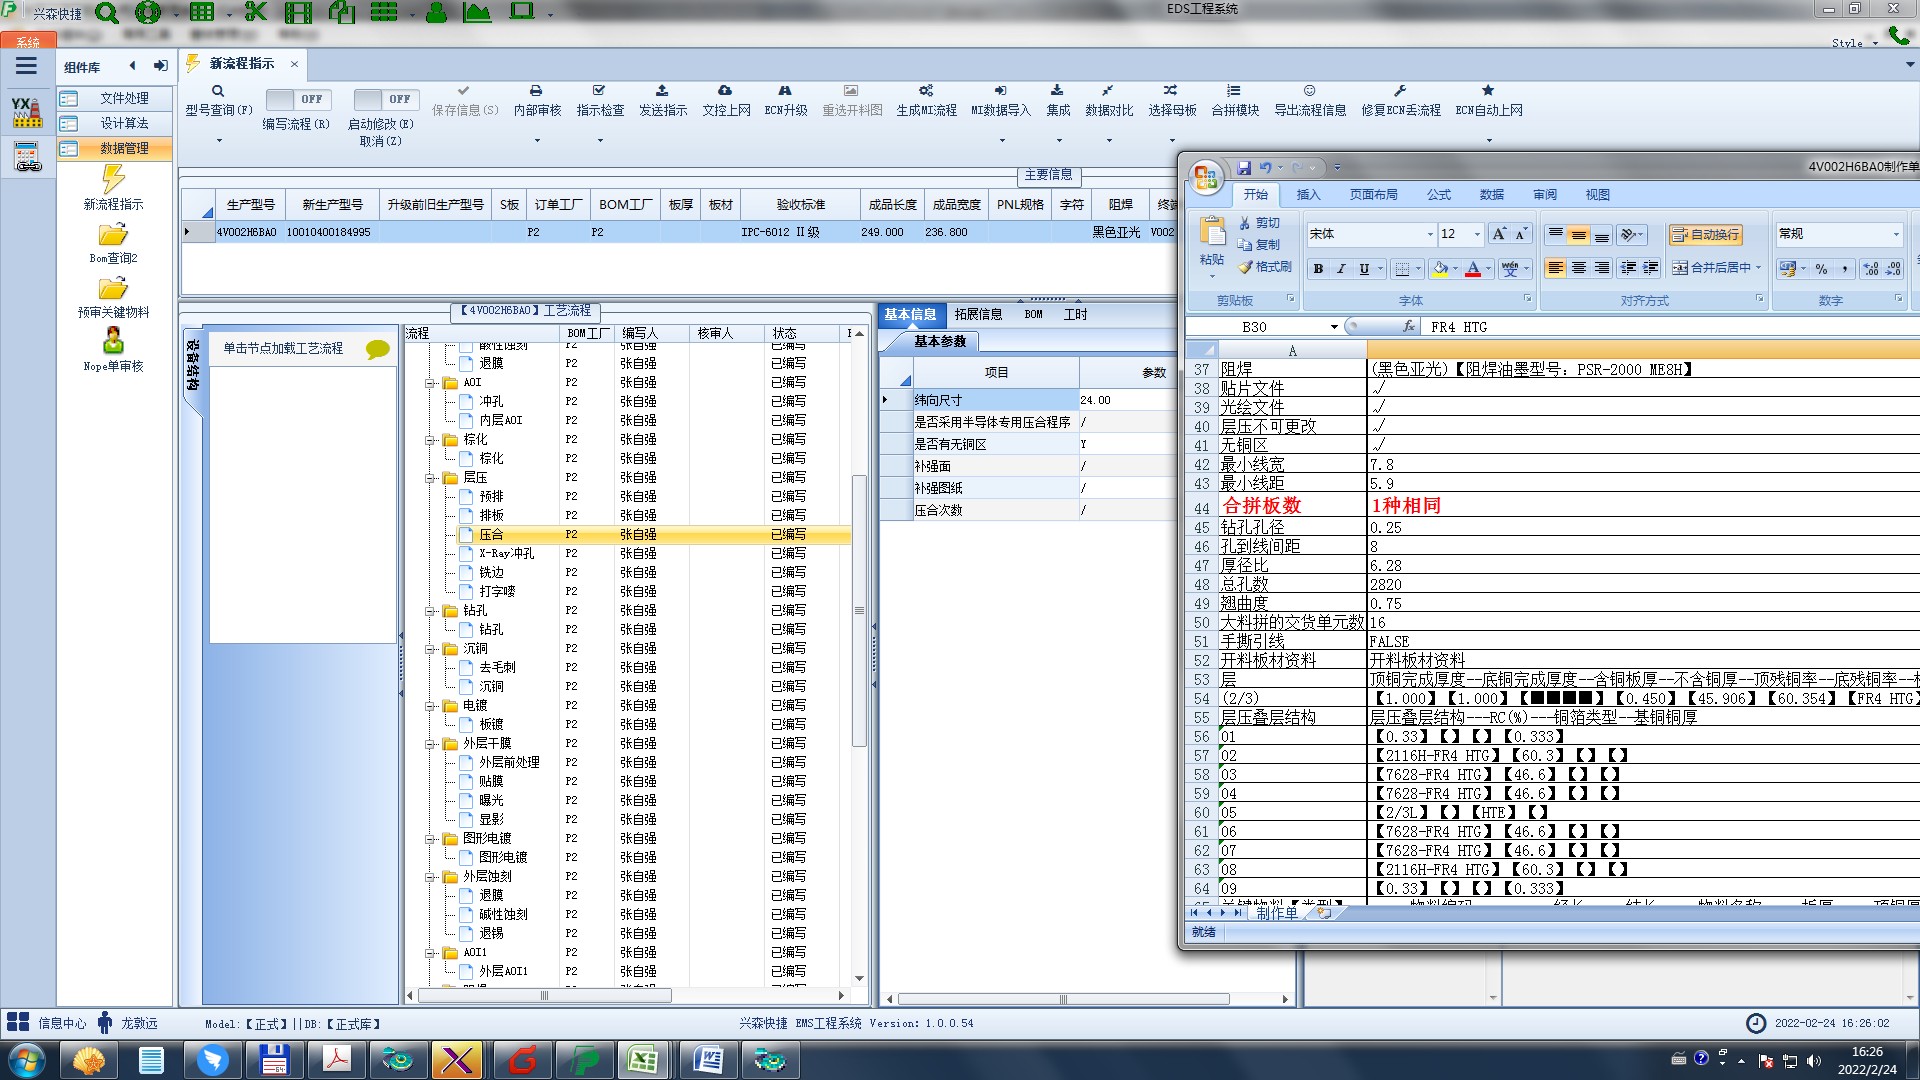Select the 钻孔 tree node under 钻孔 folder
Viewport: 1920px width, 1080px height.
491,629
